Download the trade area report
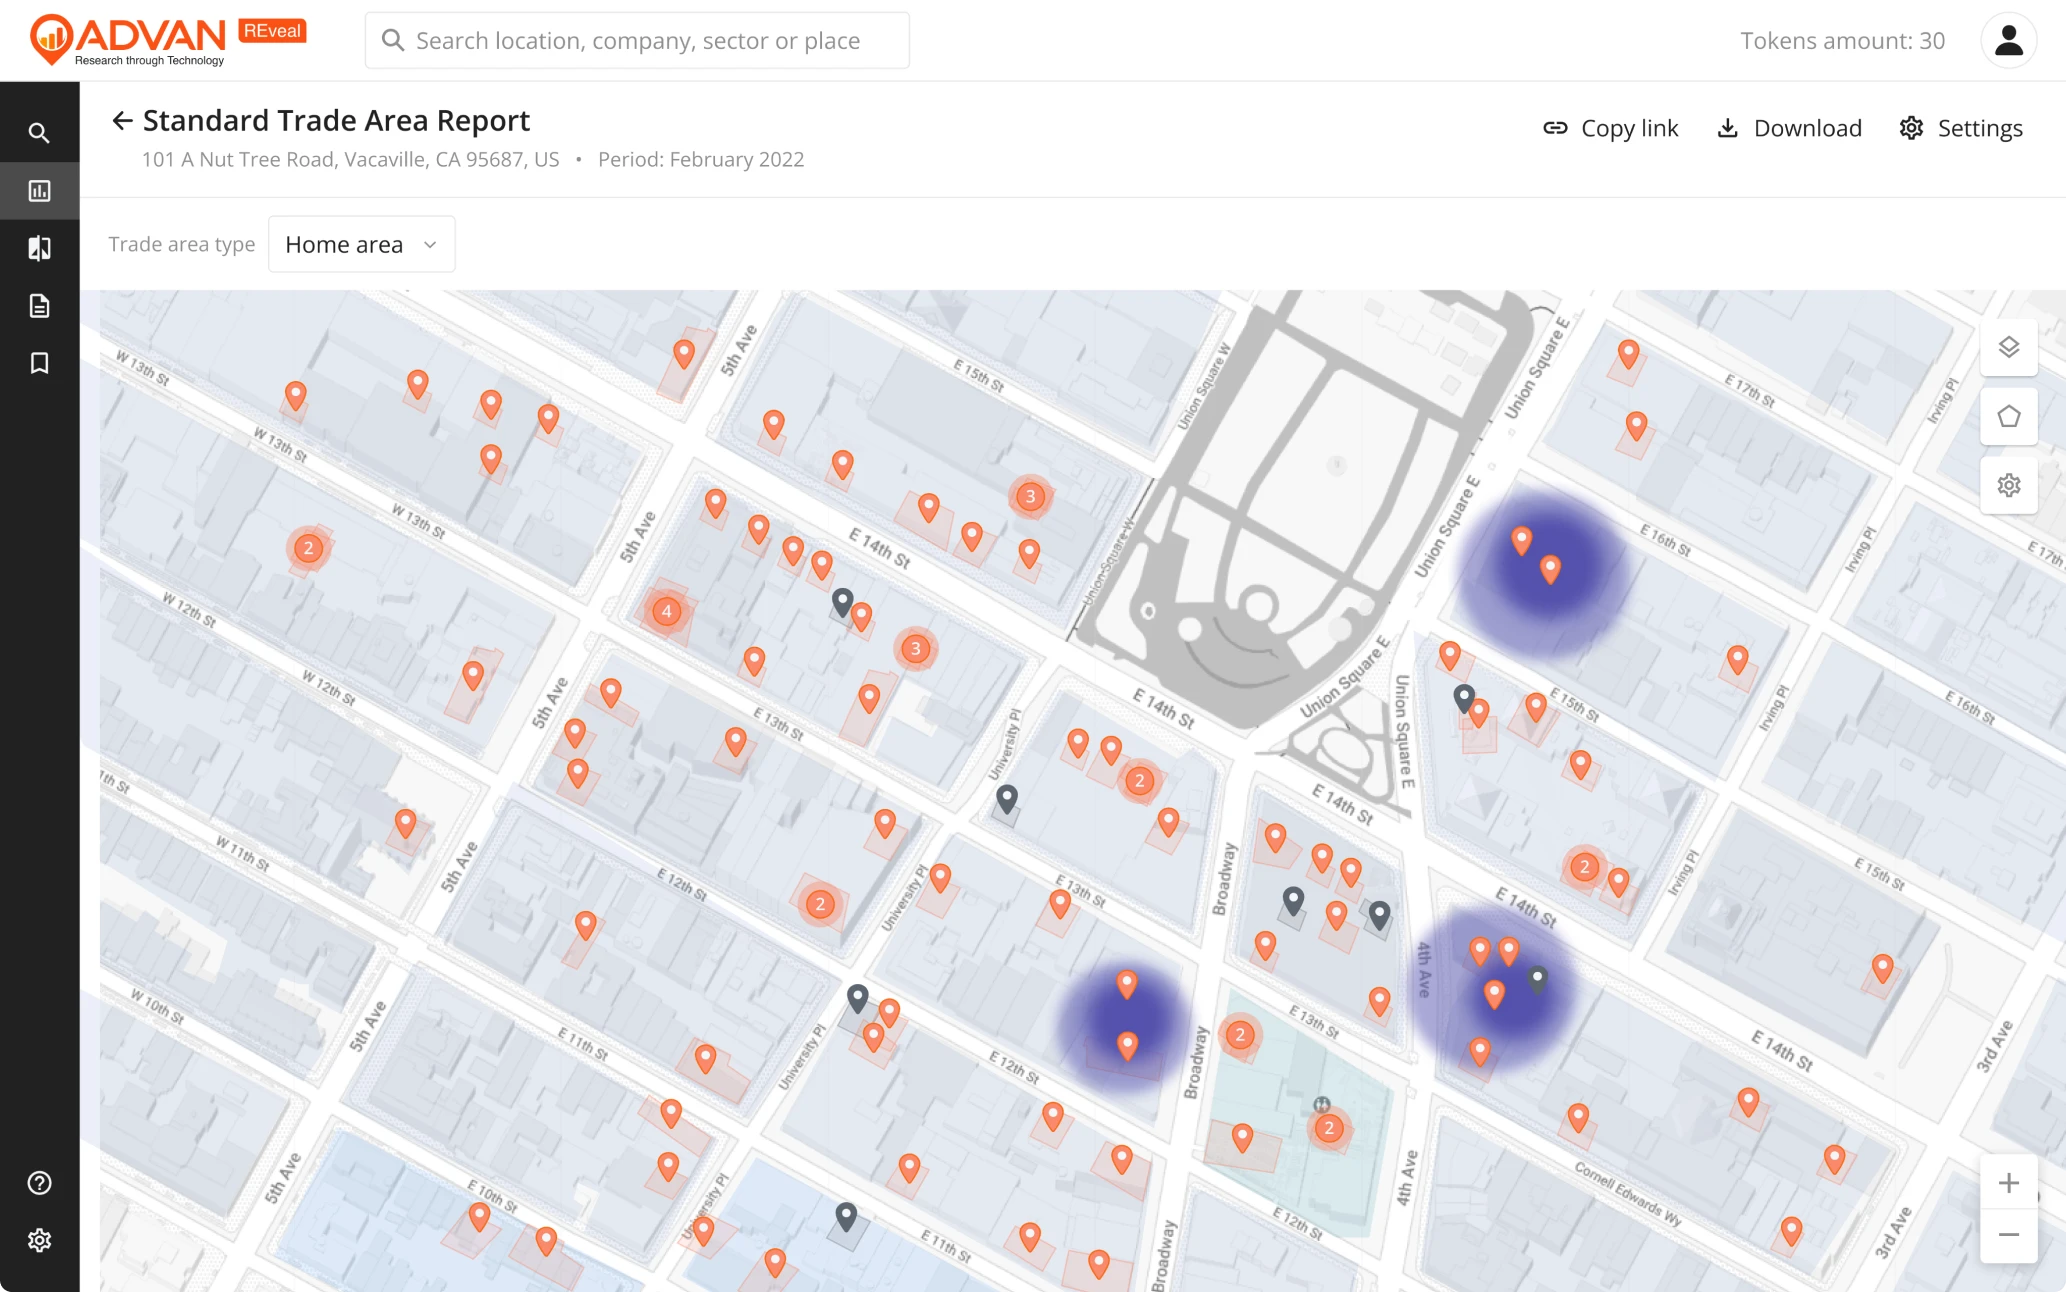This screenshot has width=2066, height=1292. pyautogui.click(x=1789, y=128)
